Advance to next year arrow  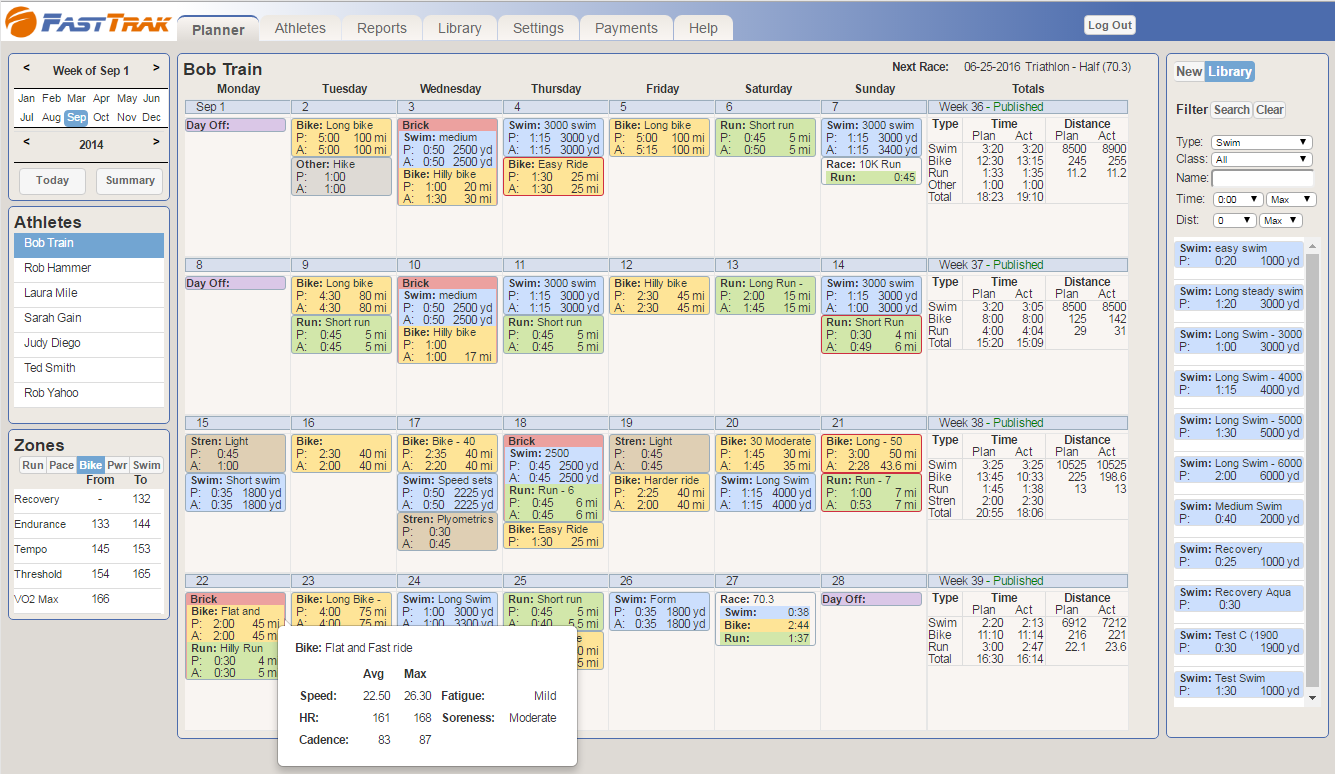click(156, 143)
